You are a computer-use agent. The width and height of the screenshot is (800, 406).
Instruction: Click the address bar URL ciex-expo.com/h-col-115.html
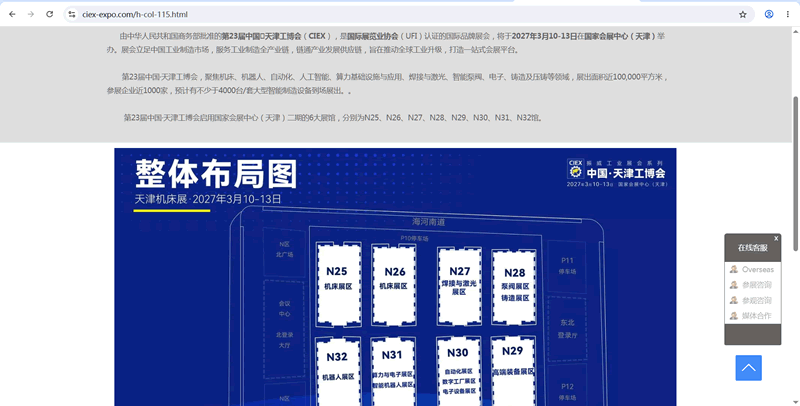coord(135,14)
